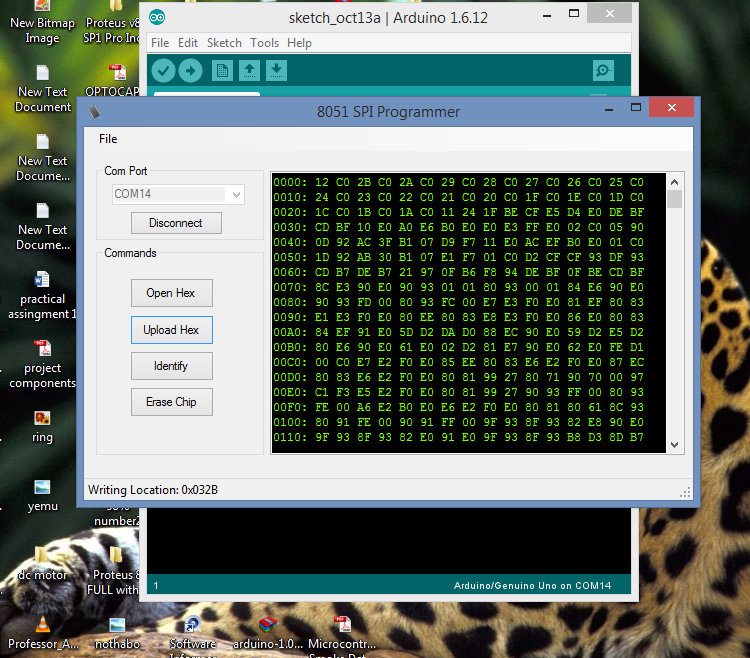Screen dimensions: 750x658
Task: Click the Arduino Open sketch up-arrow icon
Action: click(x=249, y=71)
